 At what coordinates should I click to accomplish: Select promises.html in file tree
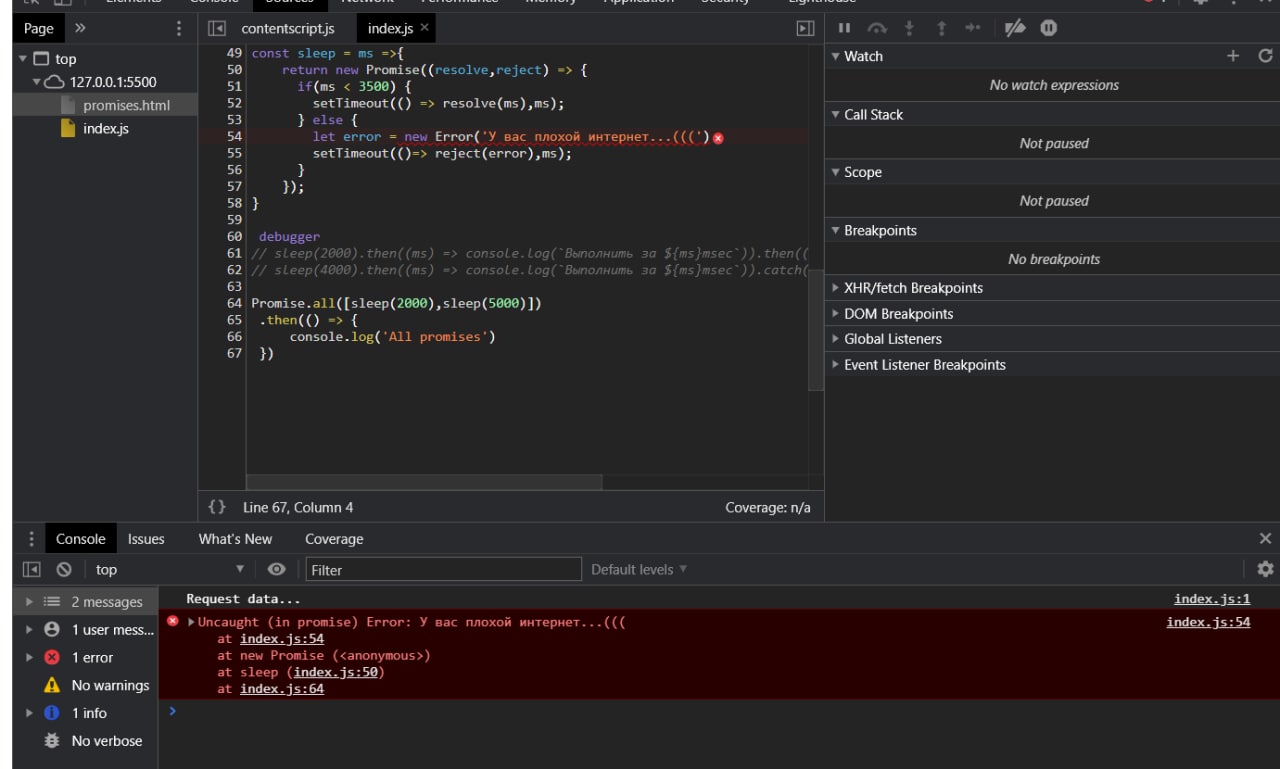tap(126, 105)
